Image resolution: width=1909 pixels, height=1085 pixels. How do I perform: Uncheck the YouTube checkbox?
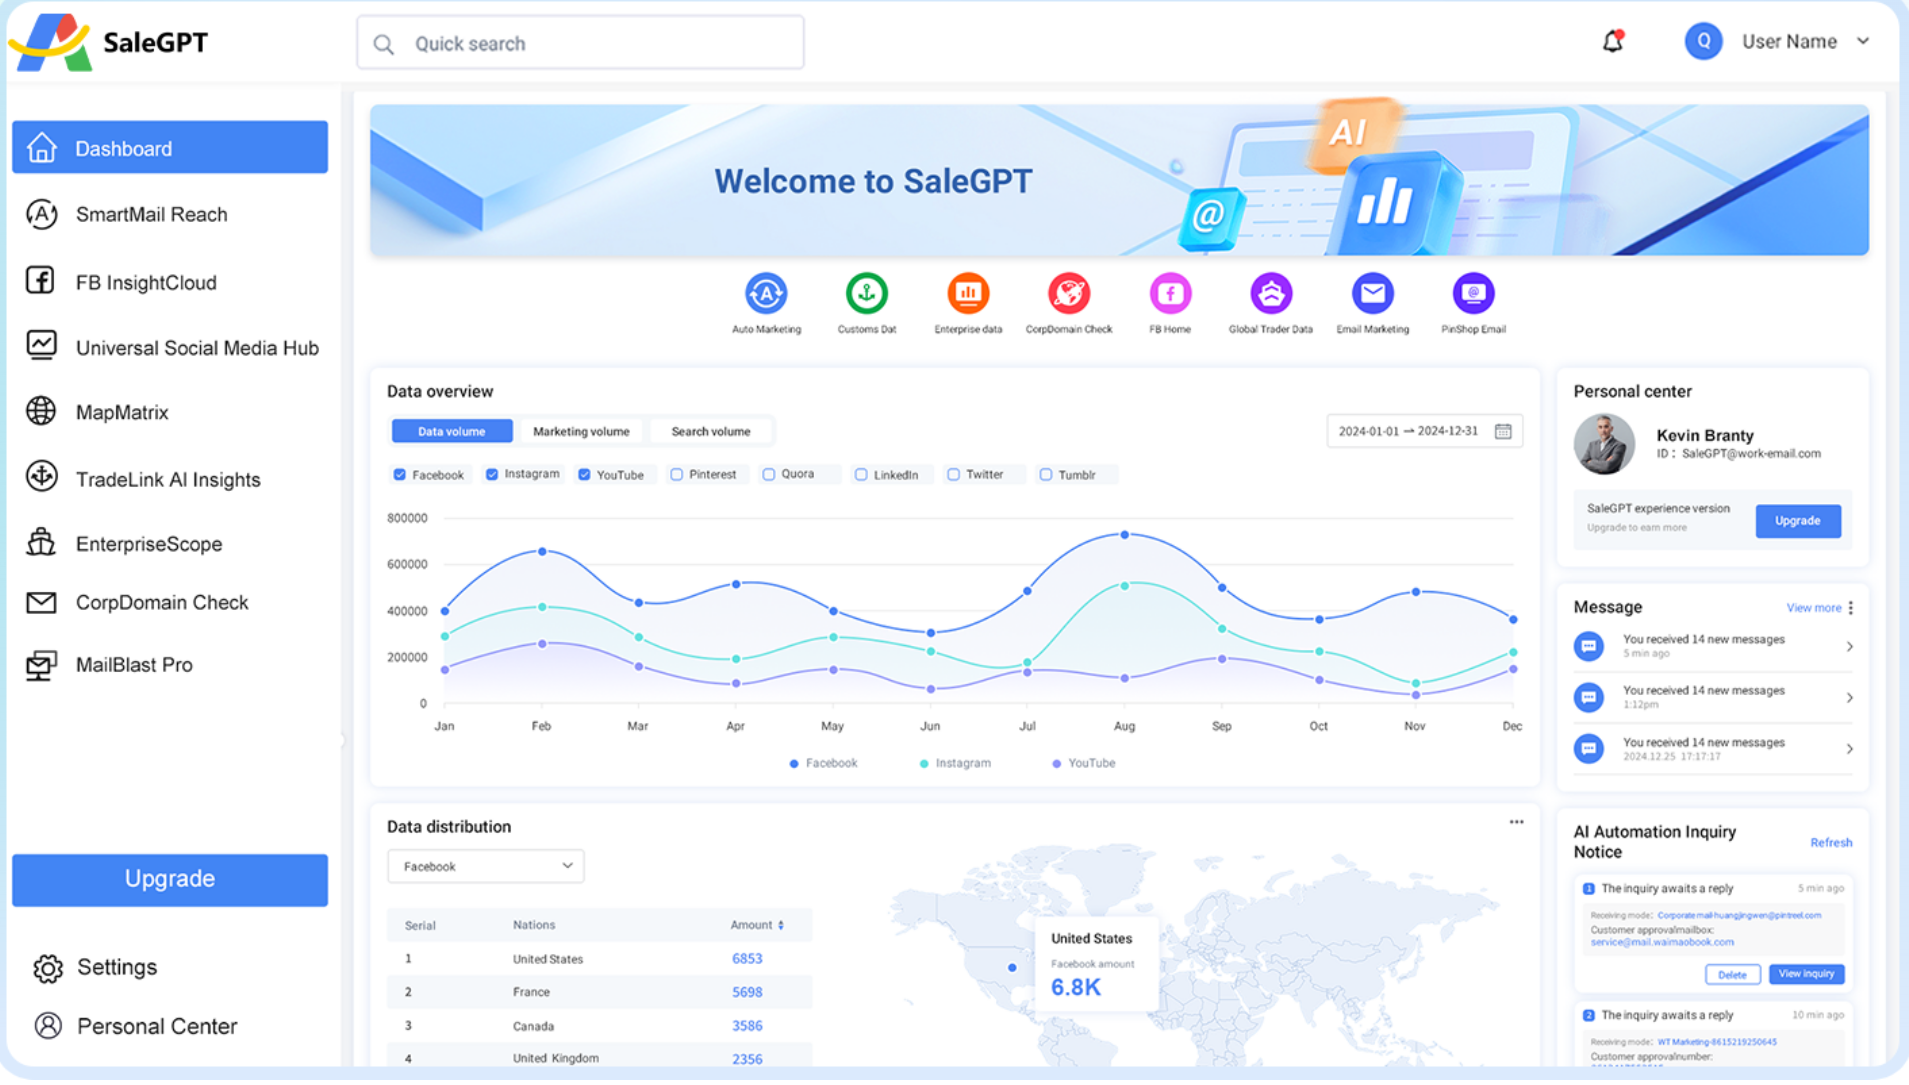pyautogui.click(x=584, y=475)
